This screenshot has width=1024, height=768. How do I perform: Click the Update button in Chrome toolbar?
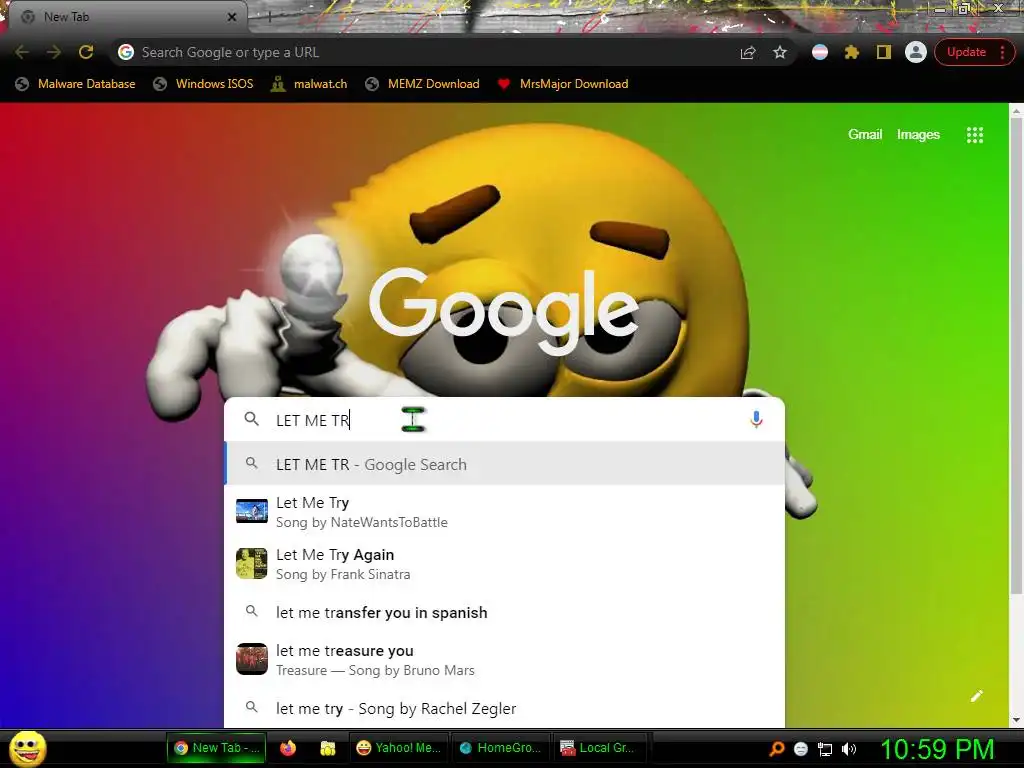pyautogui.click(x=974, y=52)
